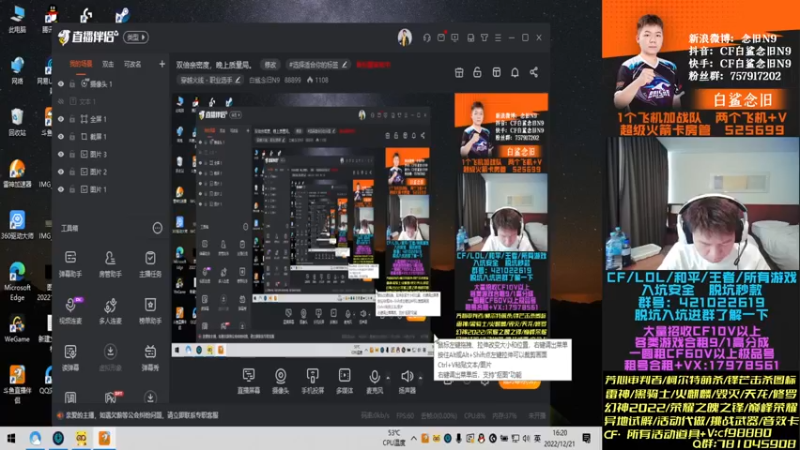This screenshot has width=800, height=450.
Task: Open the 弹幕助手 tool
Action: (70, 264)
